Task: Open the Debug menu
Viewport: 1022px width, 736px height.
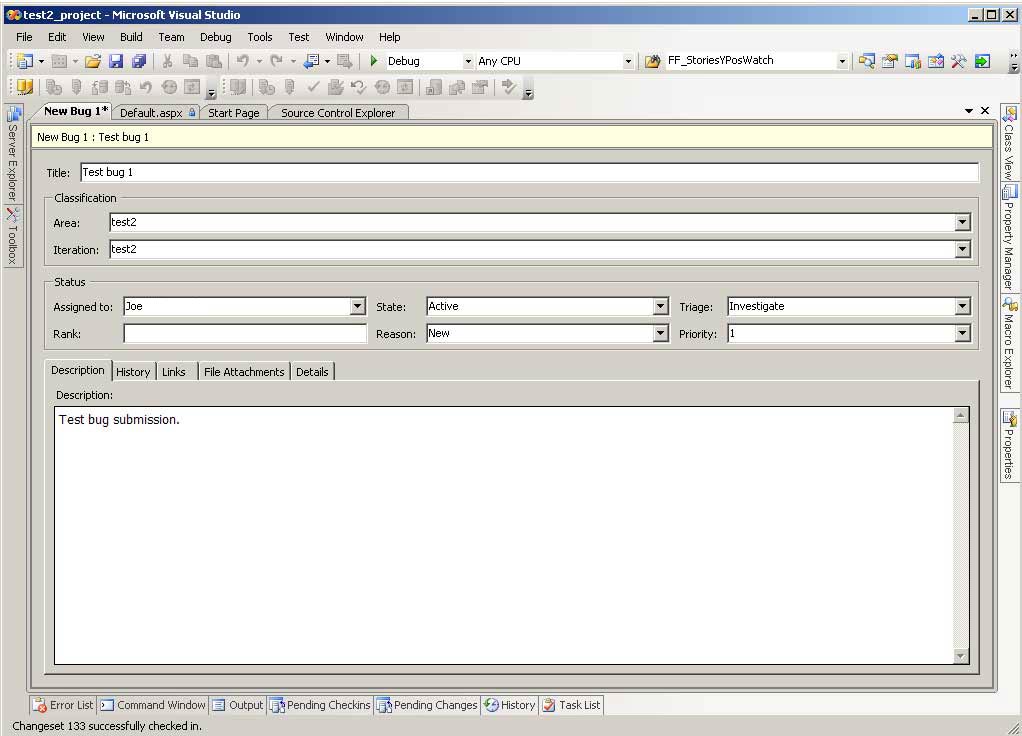Action: pos(215,37)
